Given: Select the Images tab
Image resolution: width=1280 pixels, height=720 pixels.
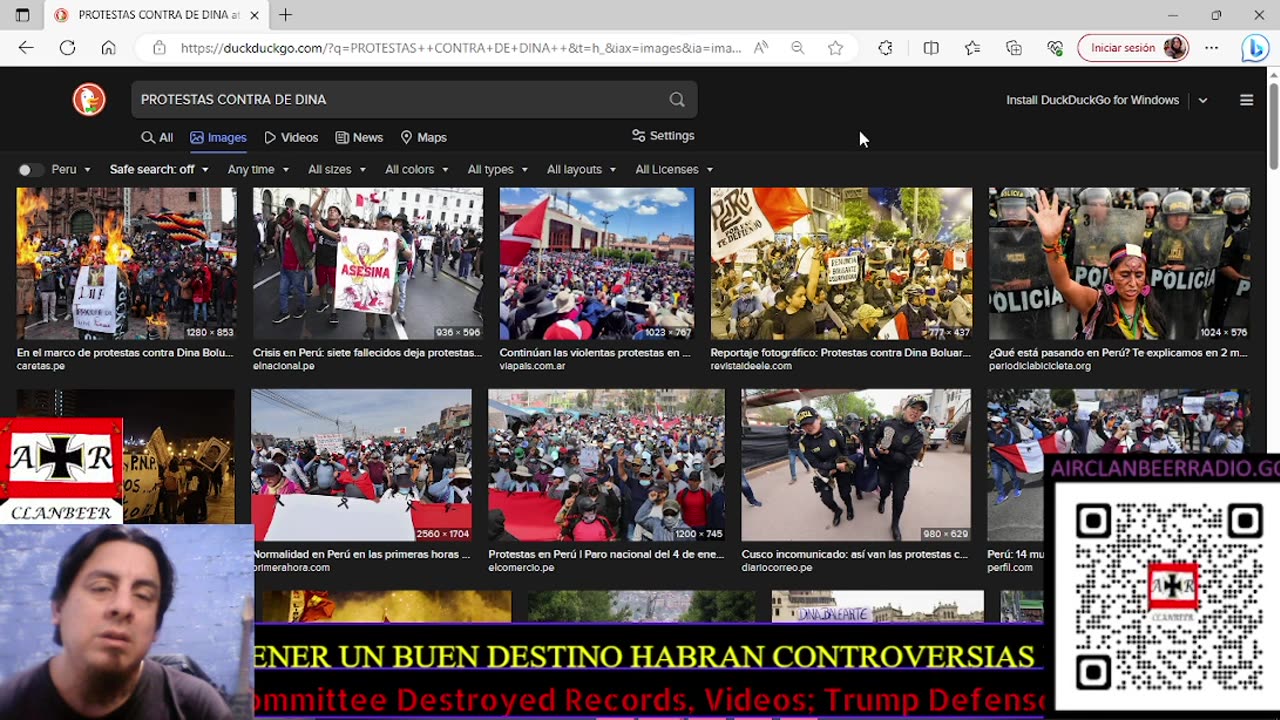Looking at the screenshot, I should (x=218, y=138).
